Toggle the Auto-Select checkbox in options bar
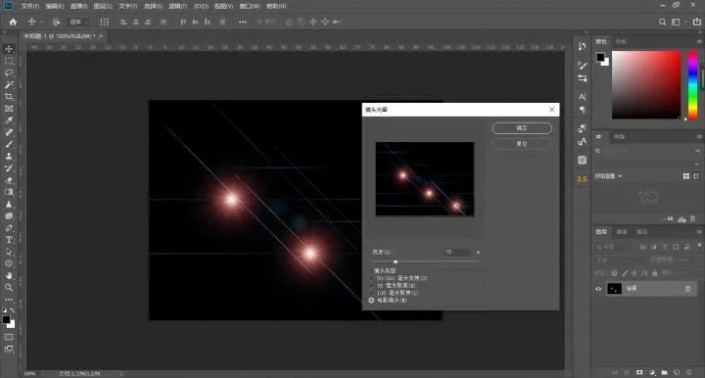705x378 pixels. click(57, 22)
